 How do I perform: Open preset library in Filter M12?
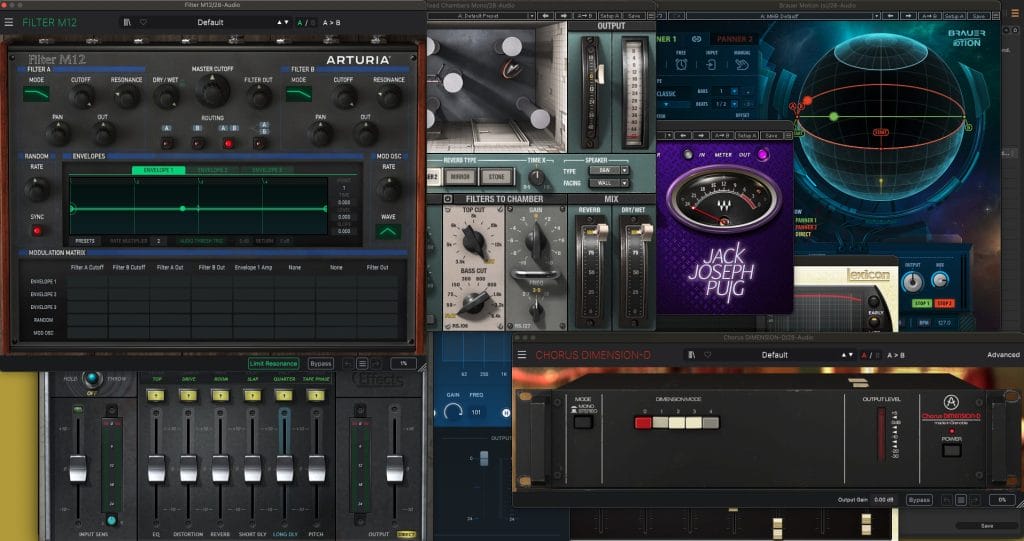click(127, 22)
